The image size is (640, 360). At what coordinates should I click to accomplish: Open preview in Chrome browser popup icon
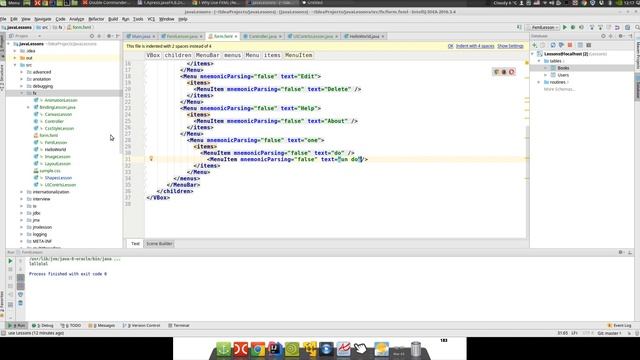pos(496,72)
